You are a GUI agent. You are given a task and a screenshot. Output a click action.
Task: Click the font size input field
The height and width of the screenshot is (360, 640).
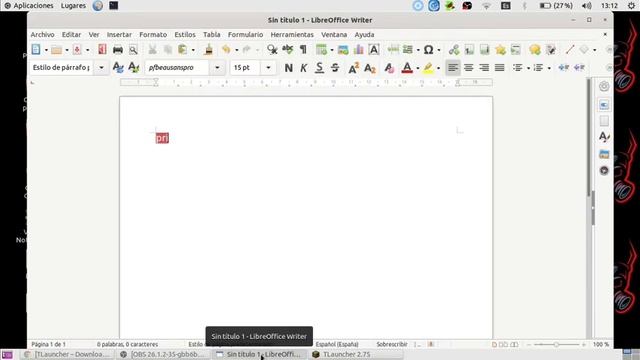point(246,68)
